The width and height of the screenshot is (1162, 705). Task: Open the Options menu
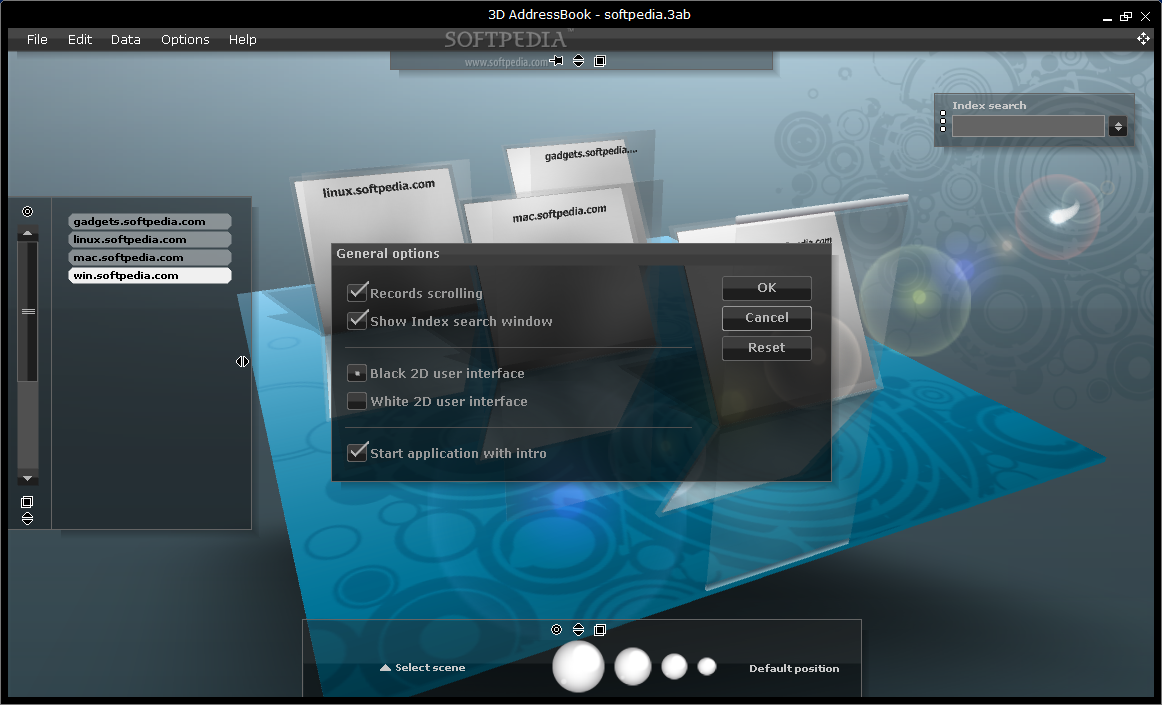coord(185,39)
